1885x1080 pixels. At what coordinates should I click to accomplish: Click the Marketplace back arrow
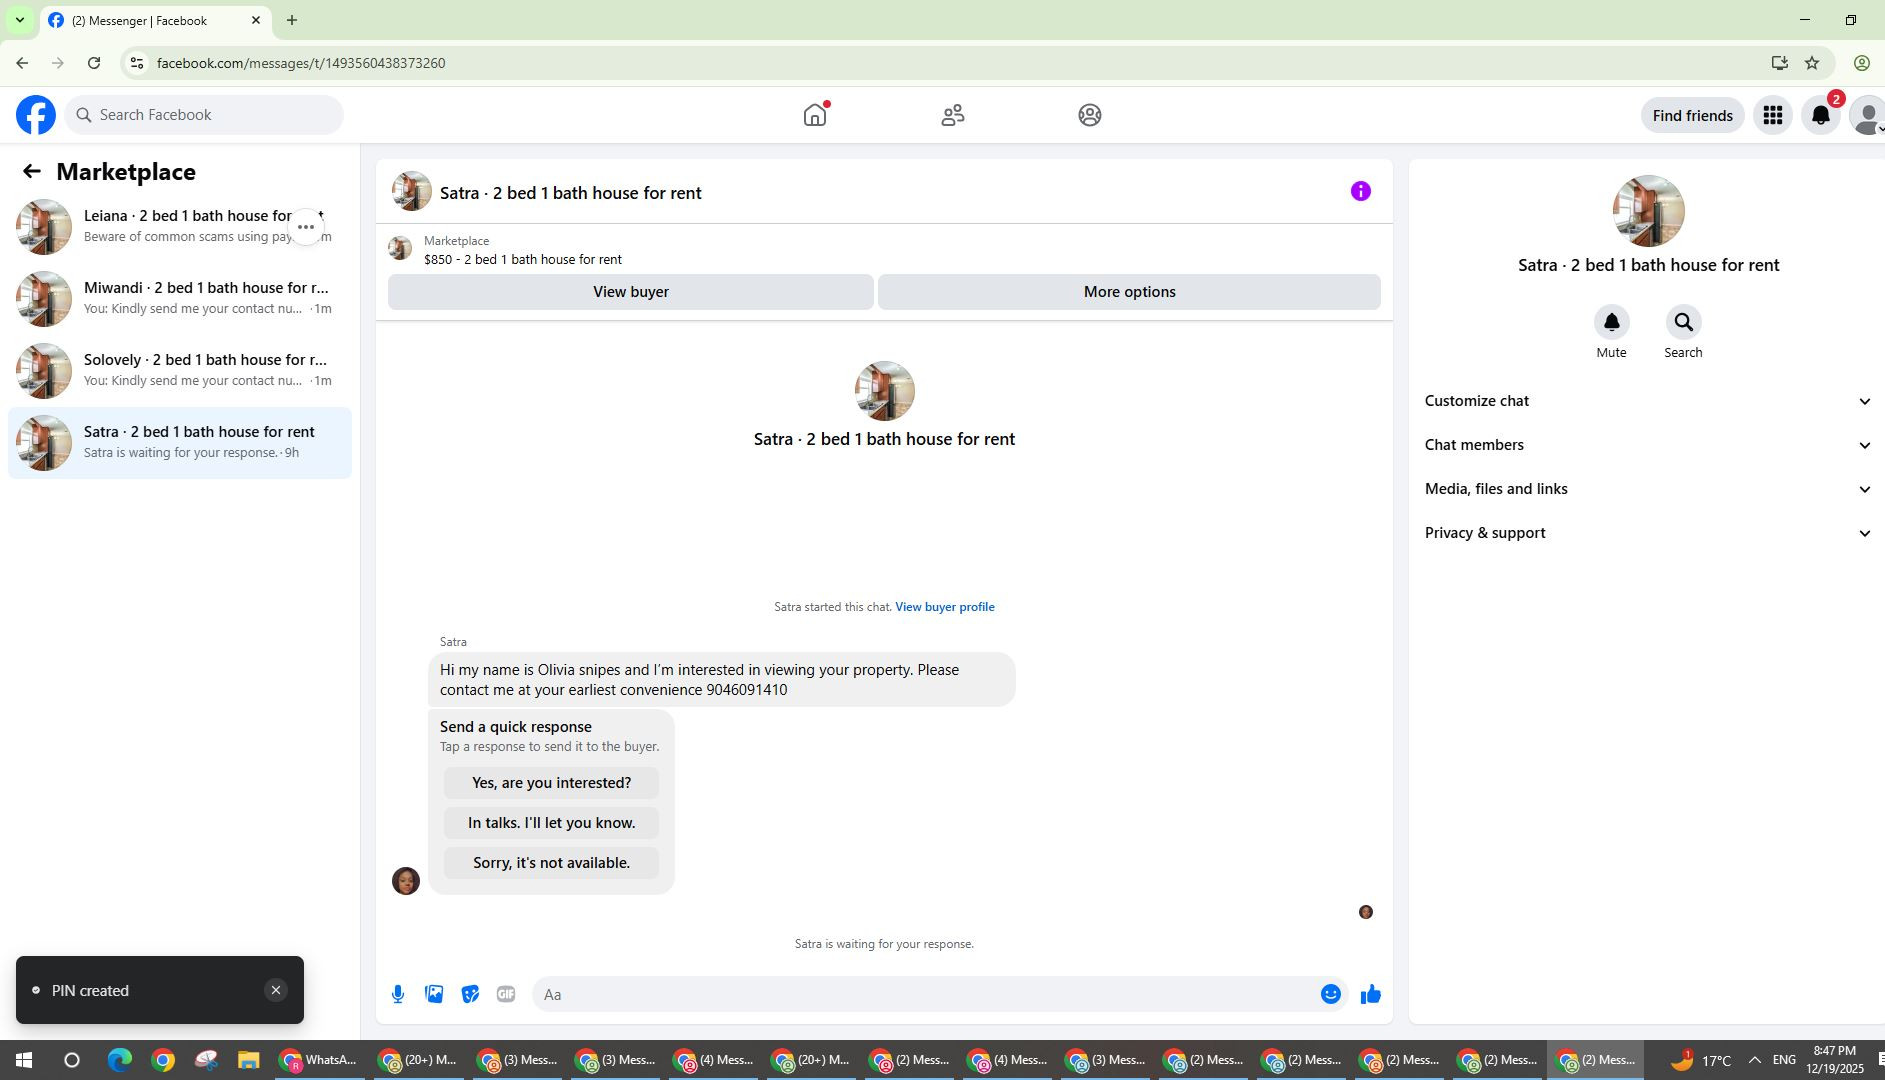(32, 172)
